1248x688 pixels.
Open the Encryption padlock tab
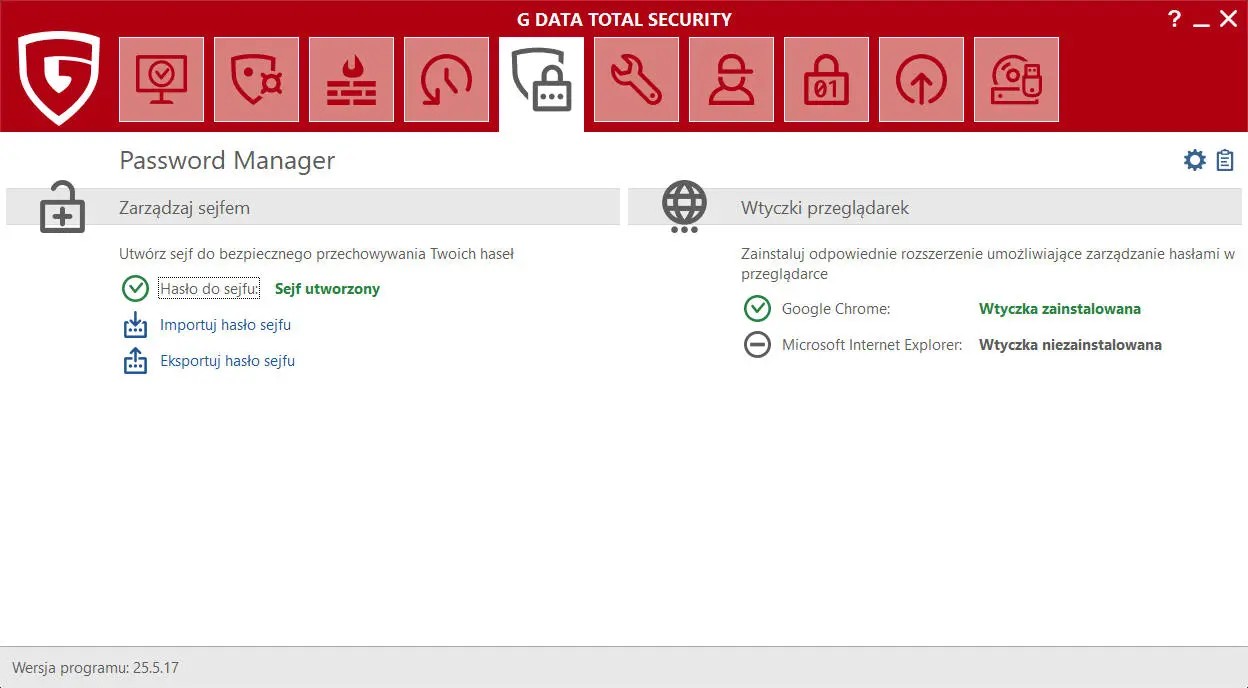pyautogui.click(x=826, y=80)
